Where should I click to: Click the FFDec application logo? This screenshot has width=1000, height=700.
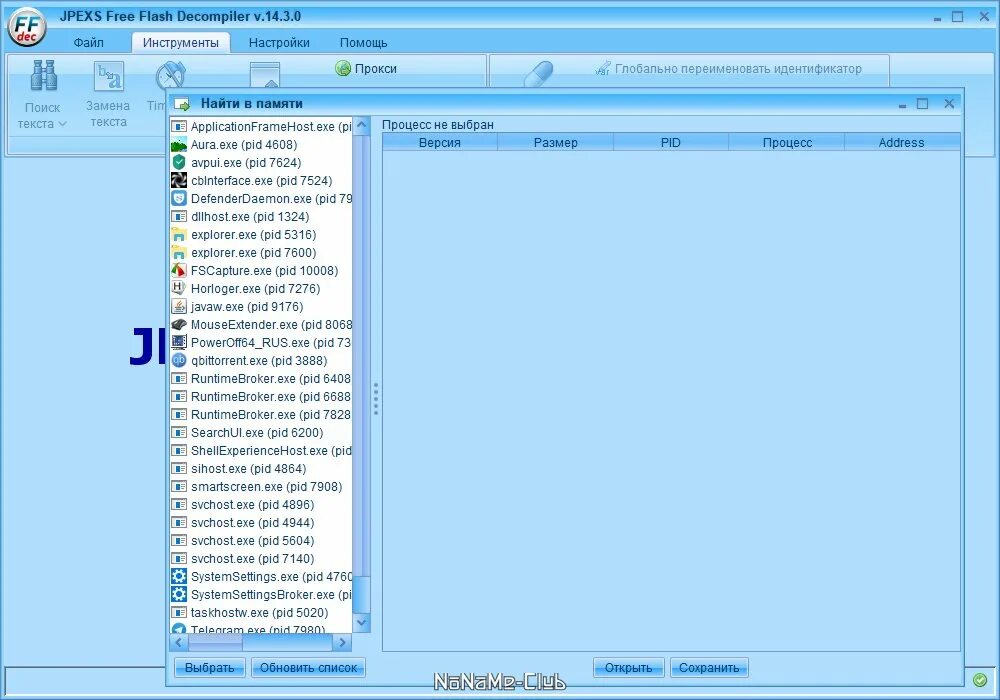(27, 27)
